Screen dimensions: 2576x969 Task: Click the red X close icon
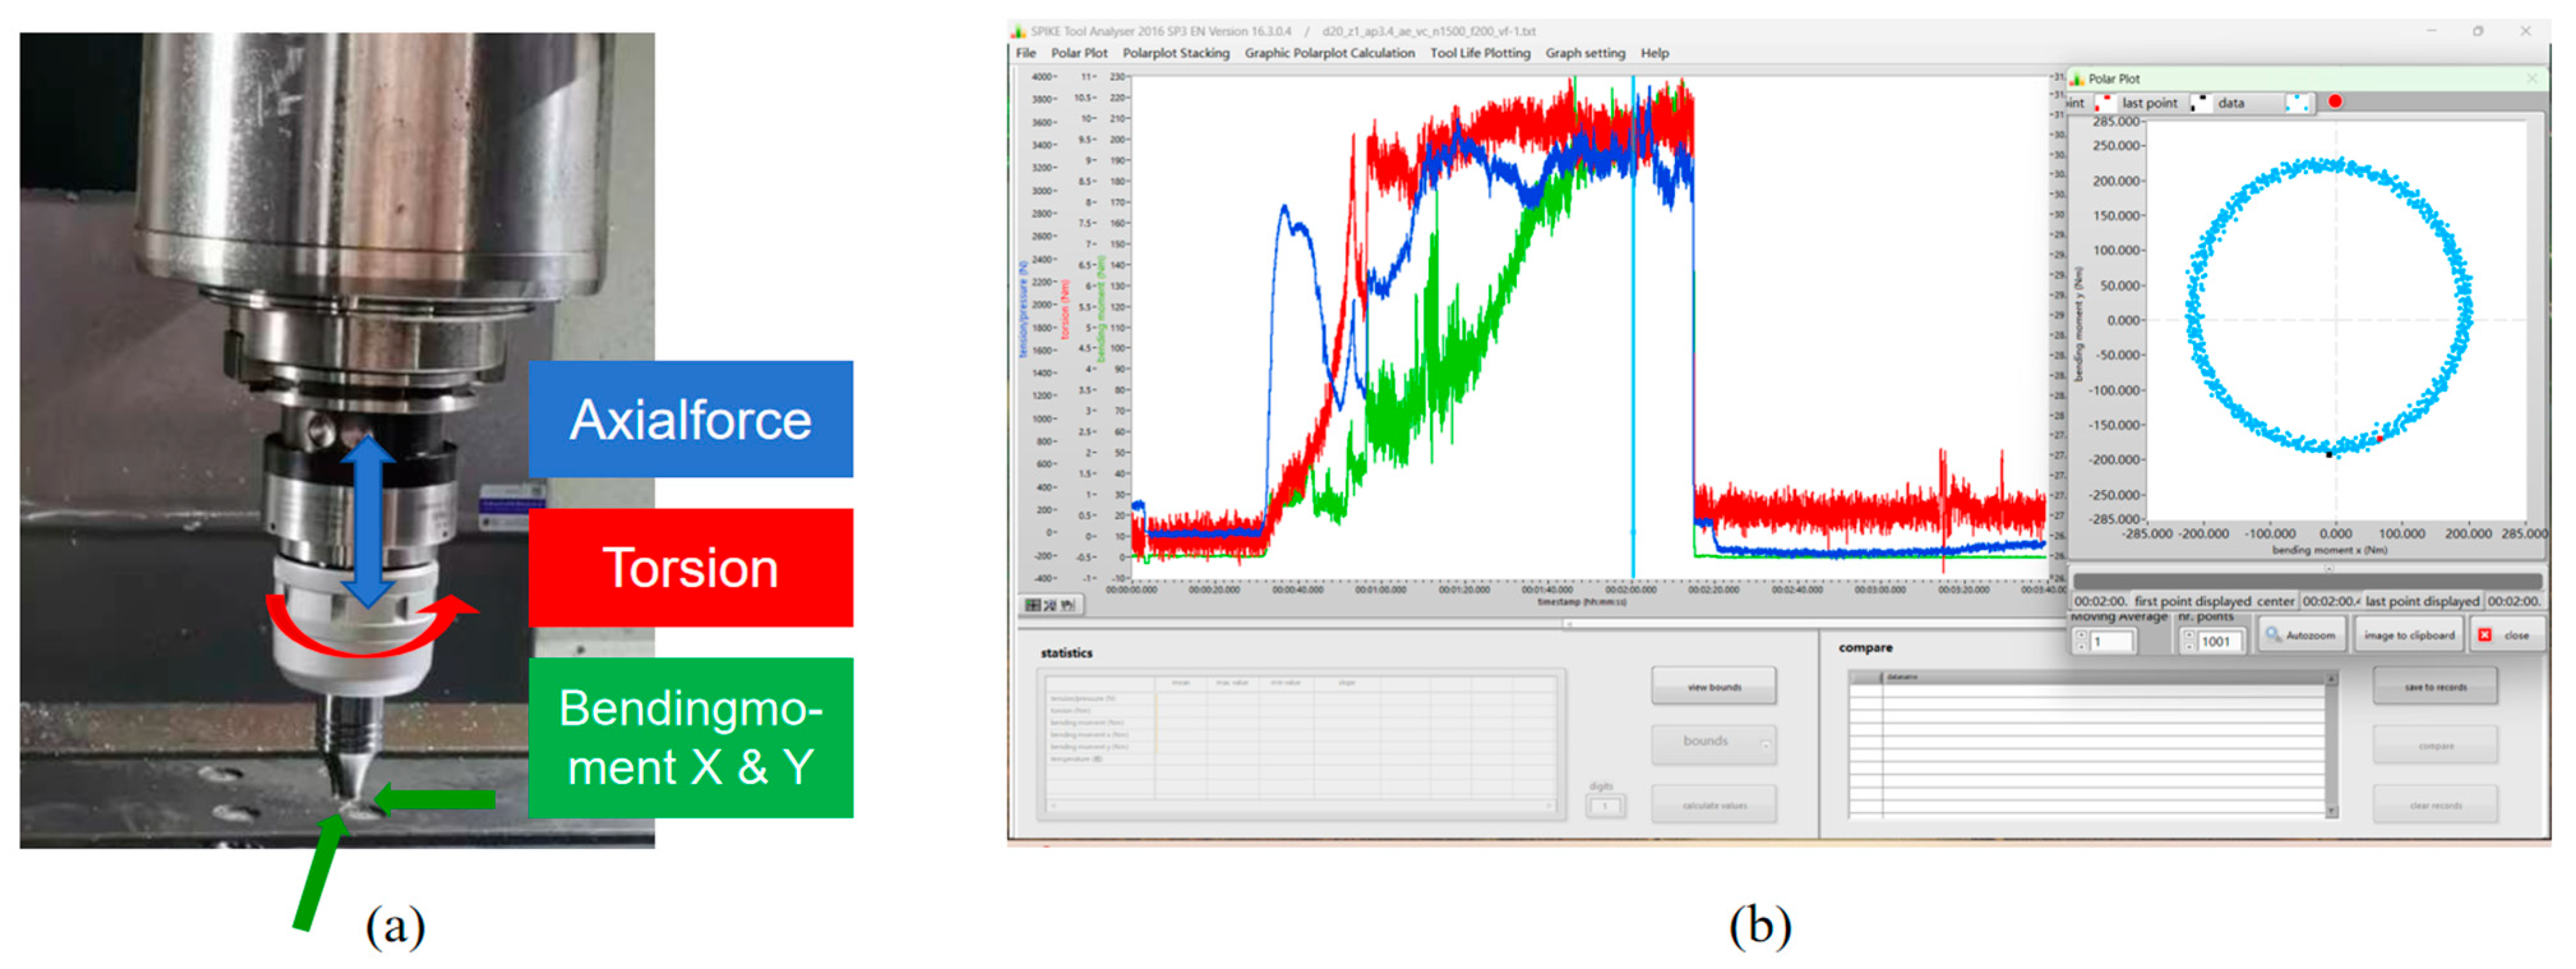[2485, 636]
